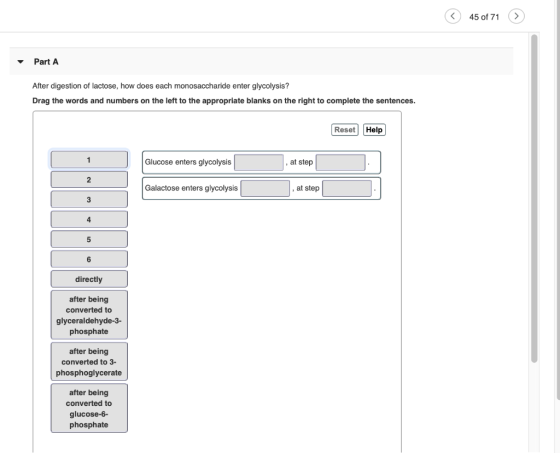The width and height of the screenshot is (560, 453).
Task: Click first blank after 'Glucose enters glycolysis'
Action: point(259,163)
